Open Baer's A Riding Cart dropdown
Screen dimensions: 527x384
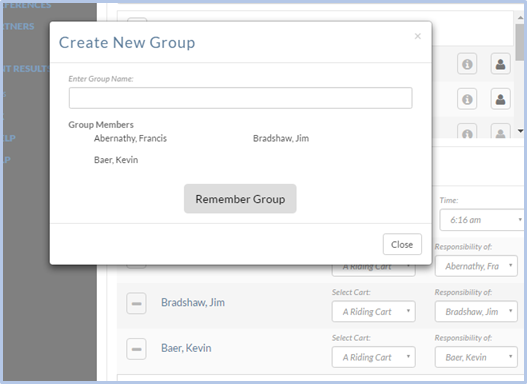point(374,357)
